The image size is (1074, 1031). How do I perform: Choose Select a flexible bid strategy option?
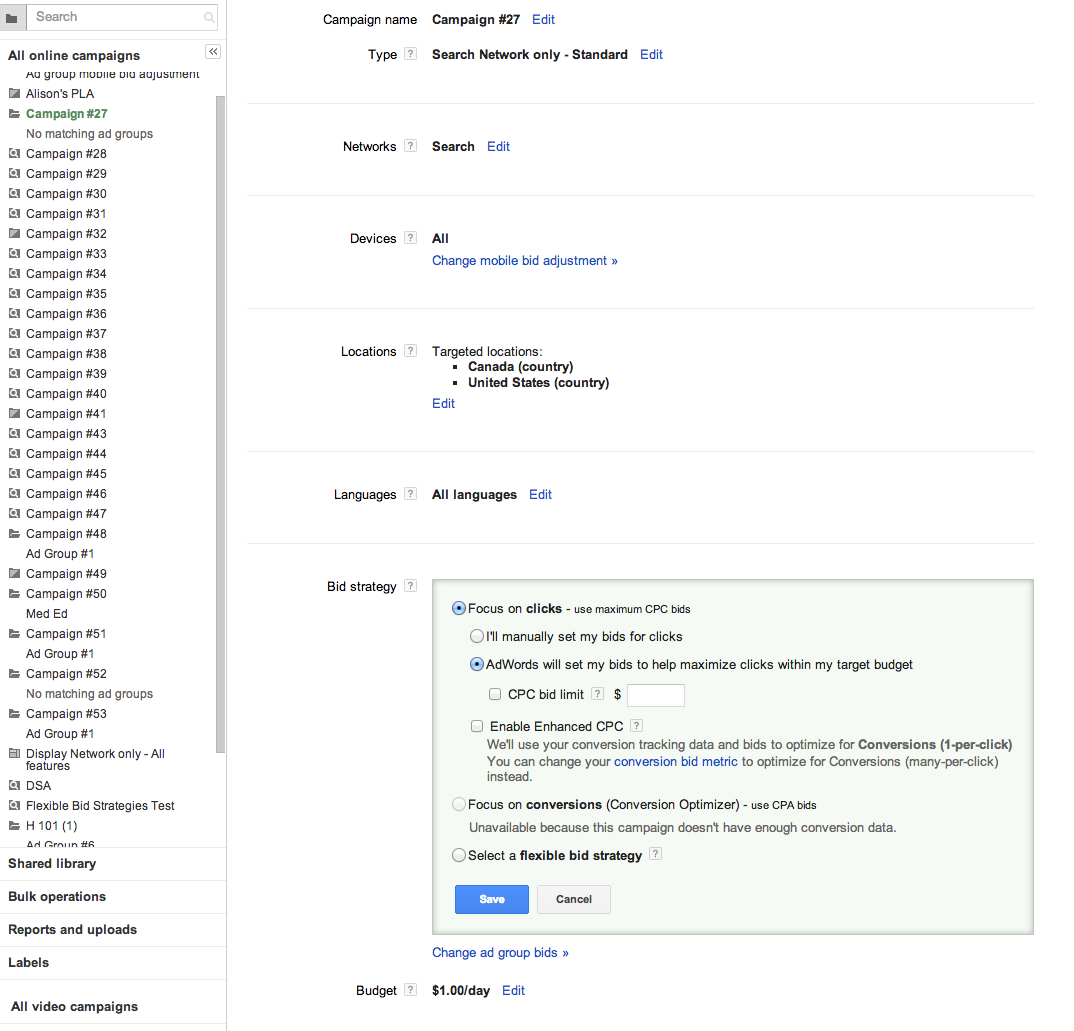point(459,855)
